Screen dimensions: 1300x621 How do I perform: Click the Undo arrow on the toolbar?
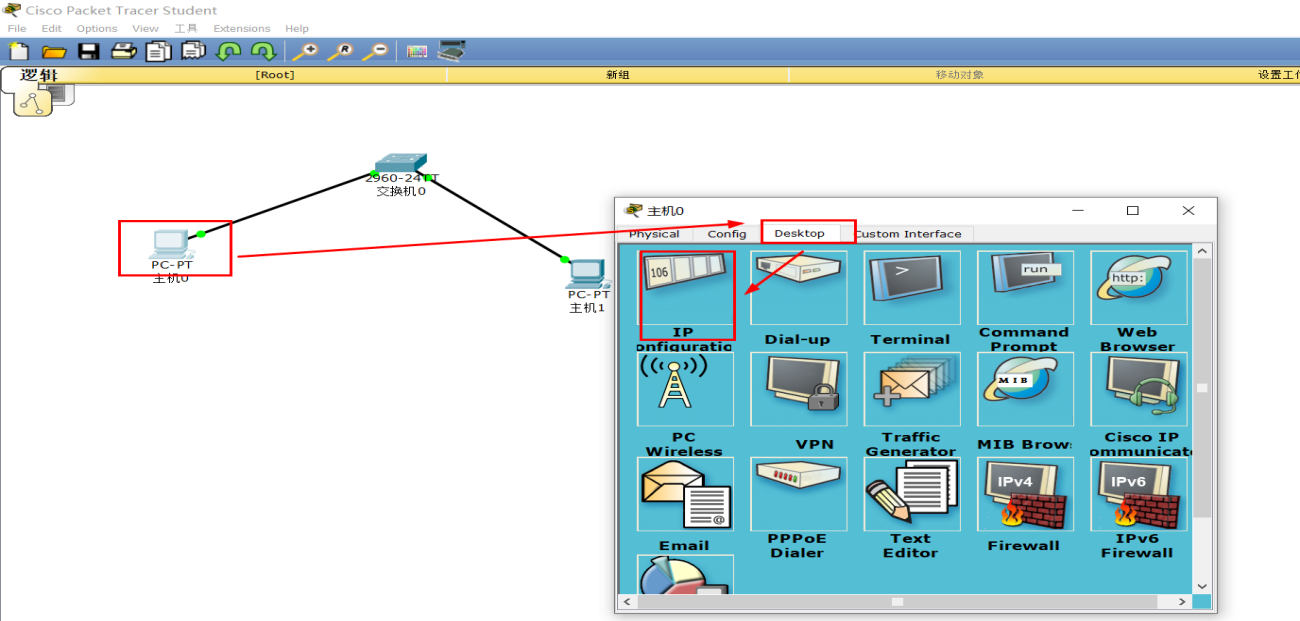tap(227, 51)
